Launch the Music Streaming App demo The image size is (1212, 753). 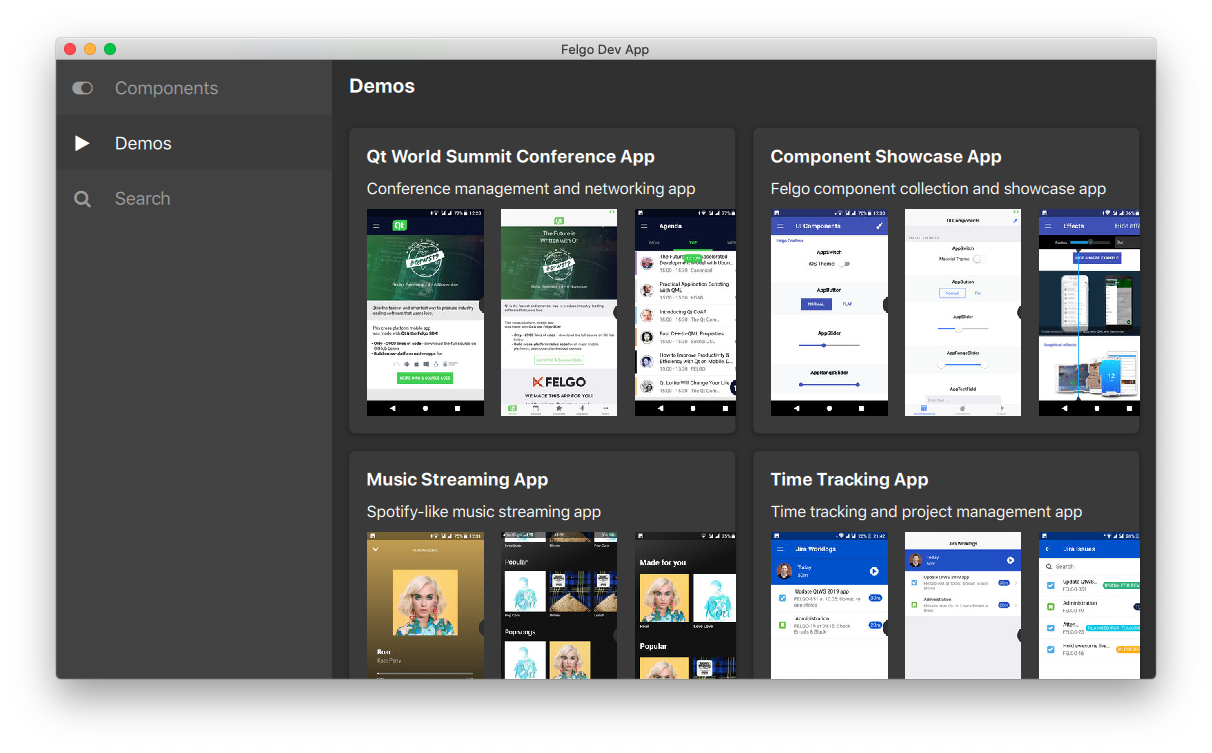tap(457, 479)
